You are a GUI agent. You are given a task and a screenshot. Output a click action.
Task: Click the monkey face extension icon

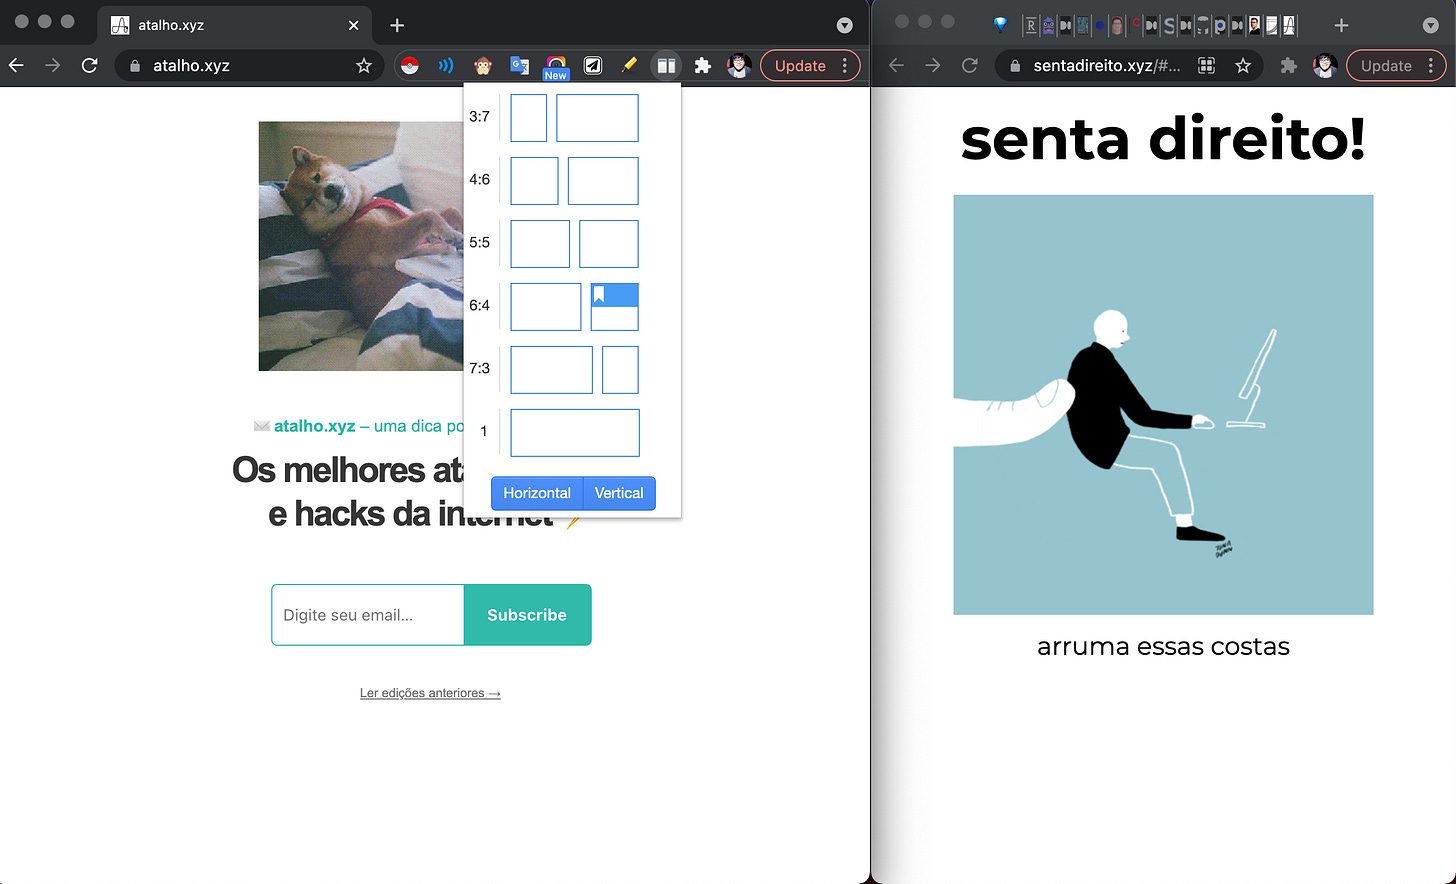click(x=483, y=66)
